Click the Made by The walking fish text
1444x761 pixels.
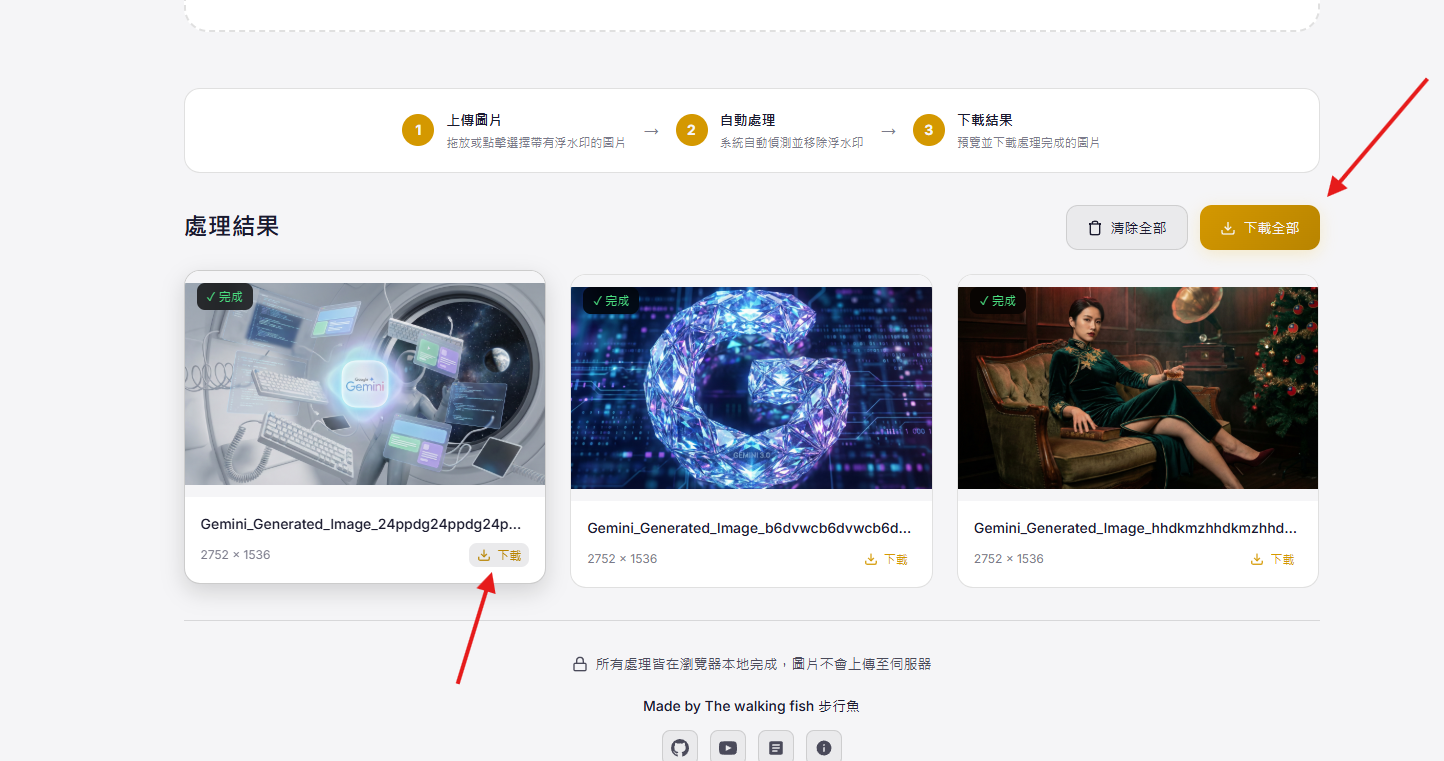(751, 706)
